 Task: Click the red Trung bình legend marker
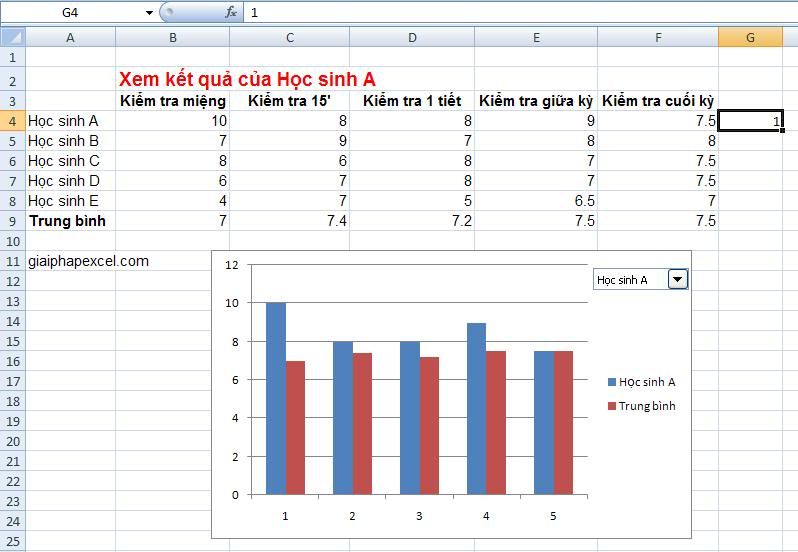point(611,406)
